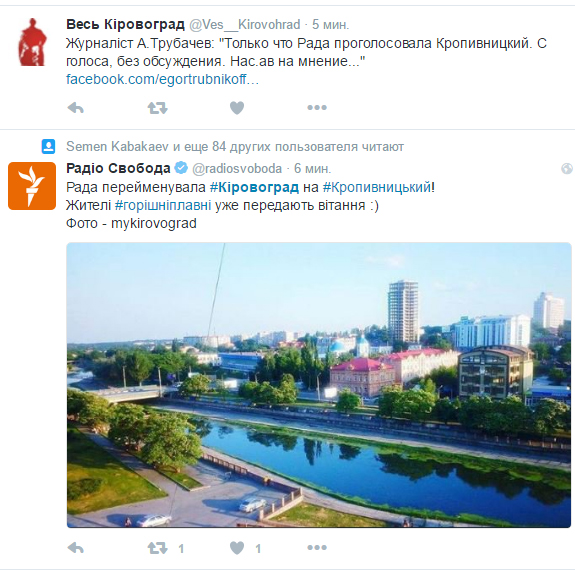This screenshot has height=572, width=575.
Task: Retweet the Весь Кіровоград tweet
Action: click(157, 108)
